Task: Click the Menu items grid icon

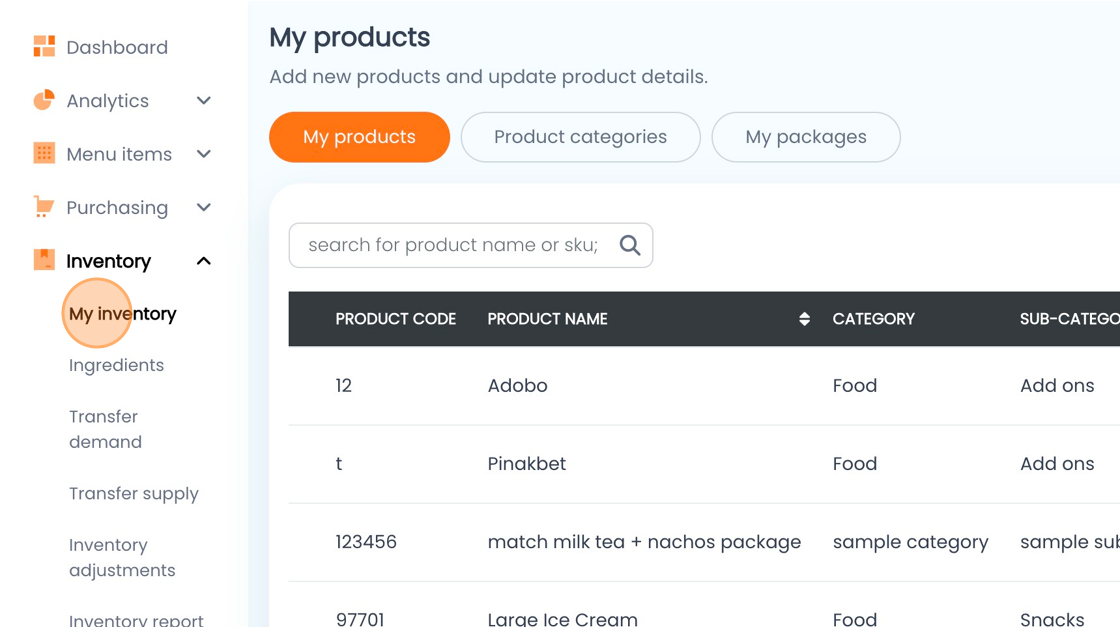Action: (x=44, y=154)
